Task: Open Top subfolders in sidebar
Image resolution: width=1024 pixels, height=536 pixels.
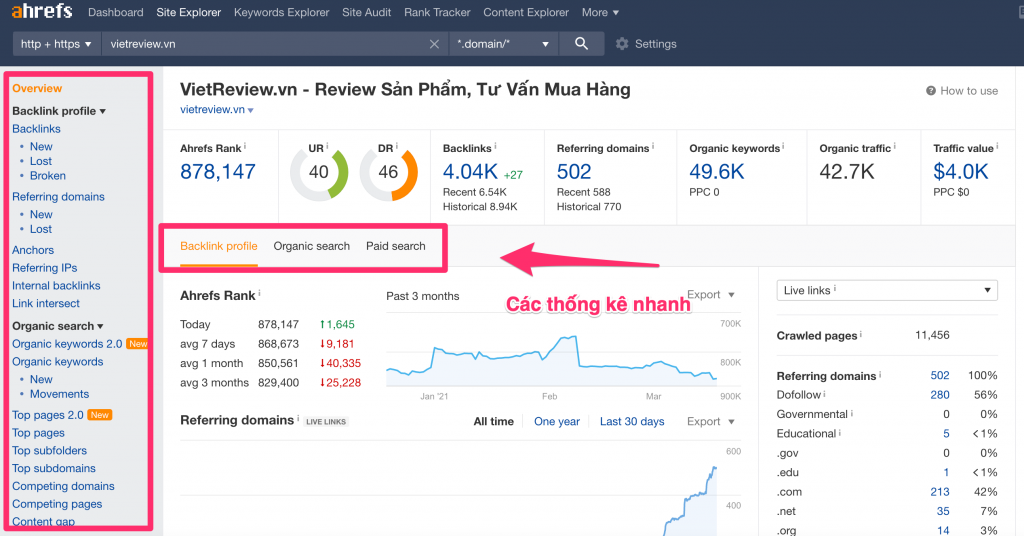Action: (x=49, y=450)
